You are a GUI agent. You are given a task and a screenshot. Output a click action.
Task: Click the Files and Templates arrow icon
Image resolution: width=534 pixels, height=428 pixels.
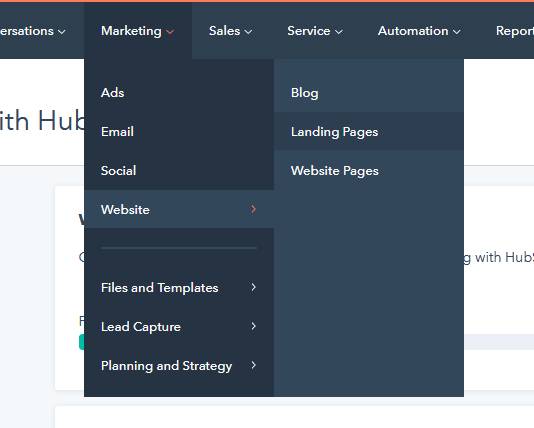(253, 287)
